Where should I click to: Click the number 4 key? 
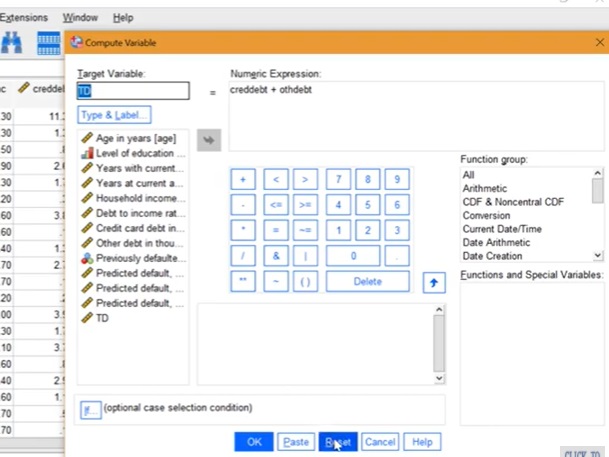pos(338,205)
